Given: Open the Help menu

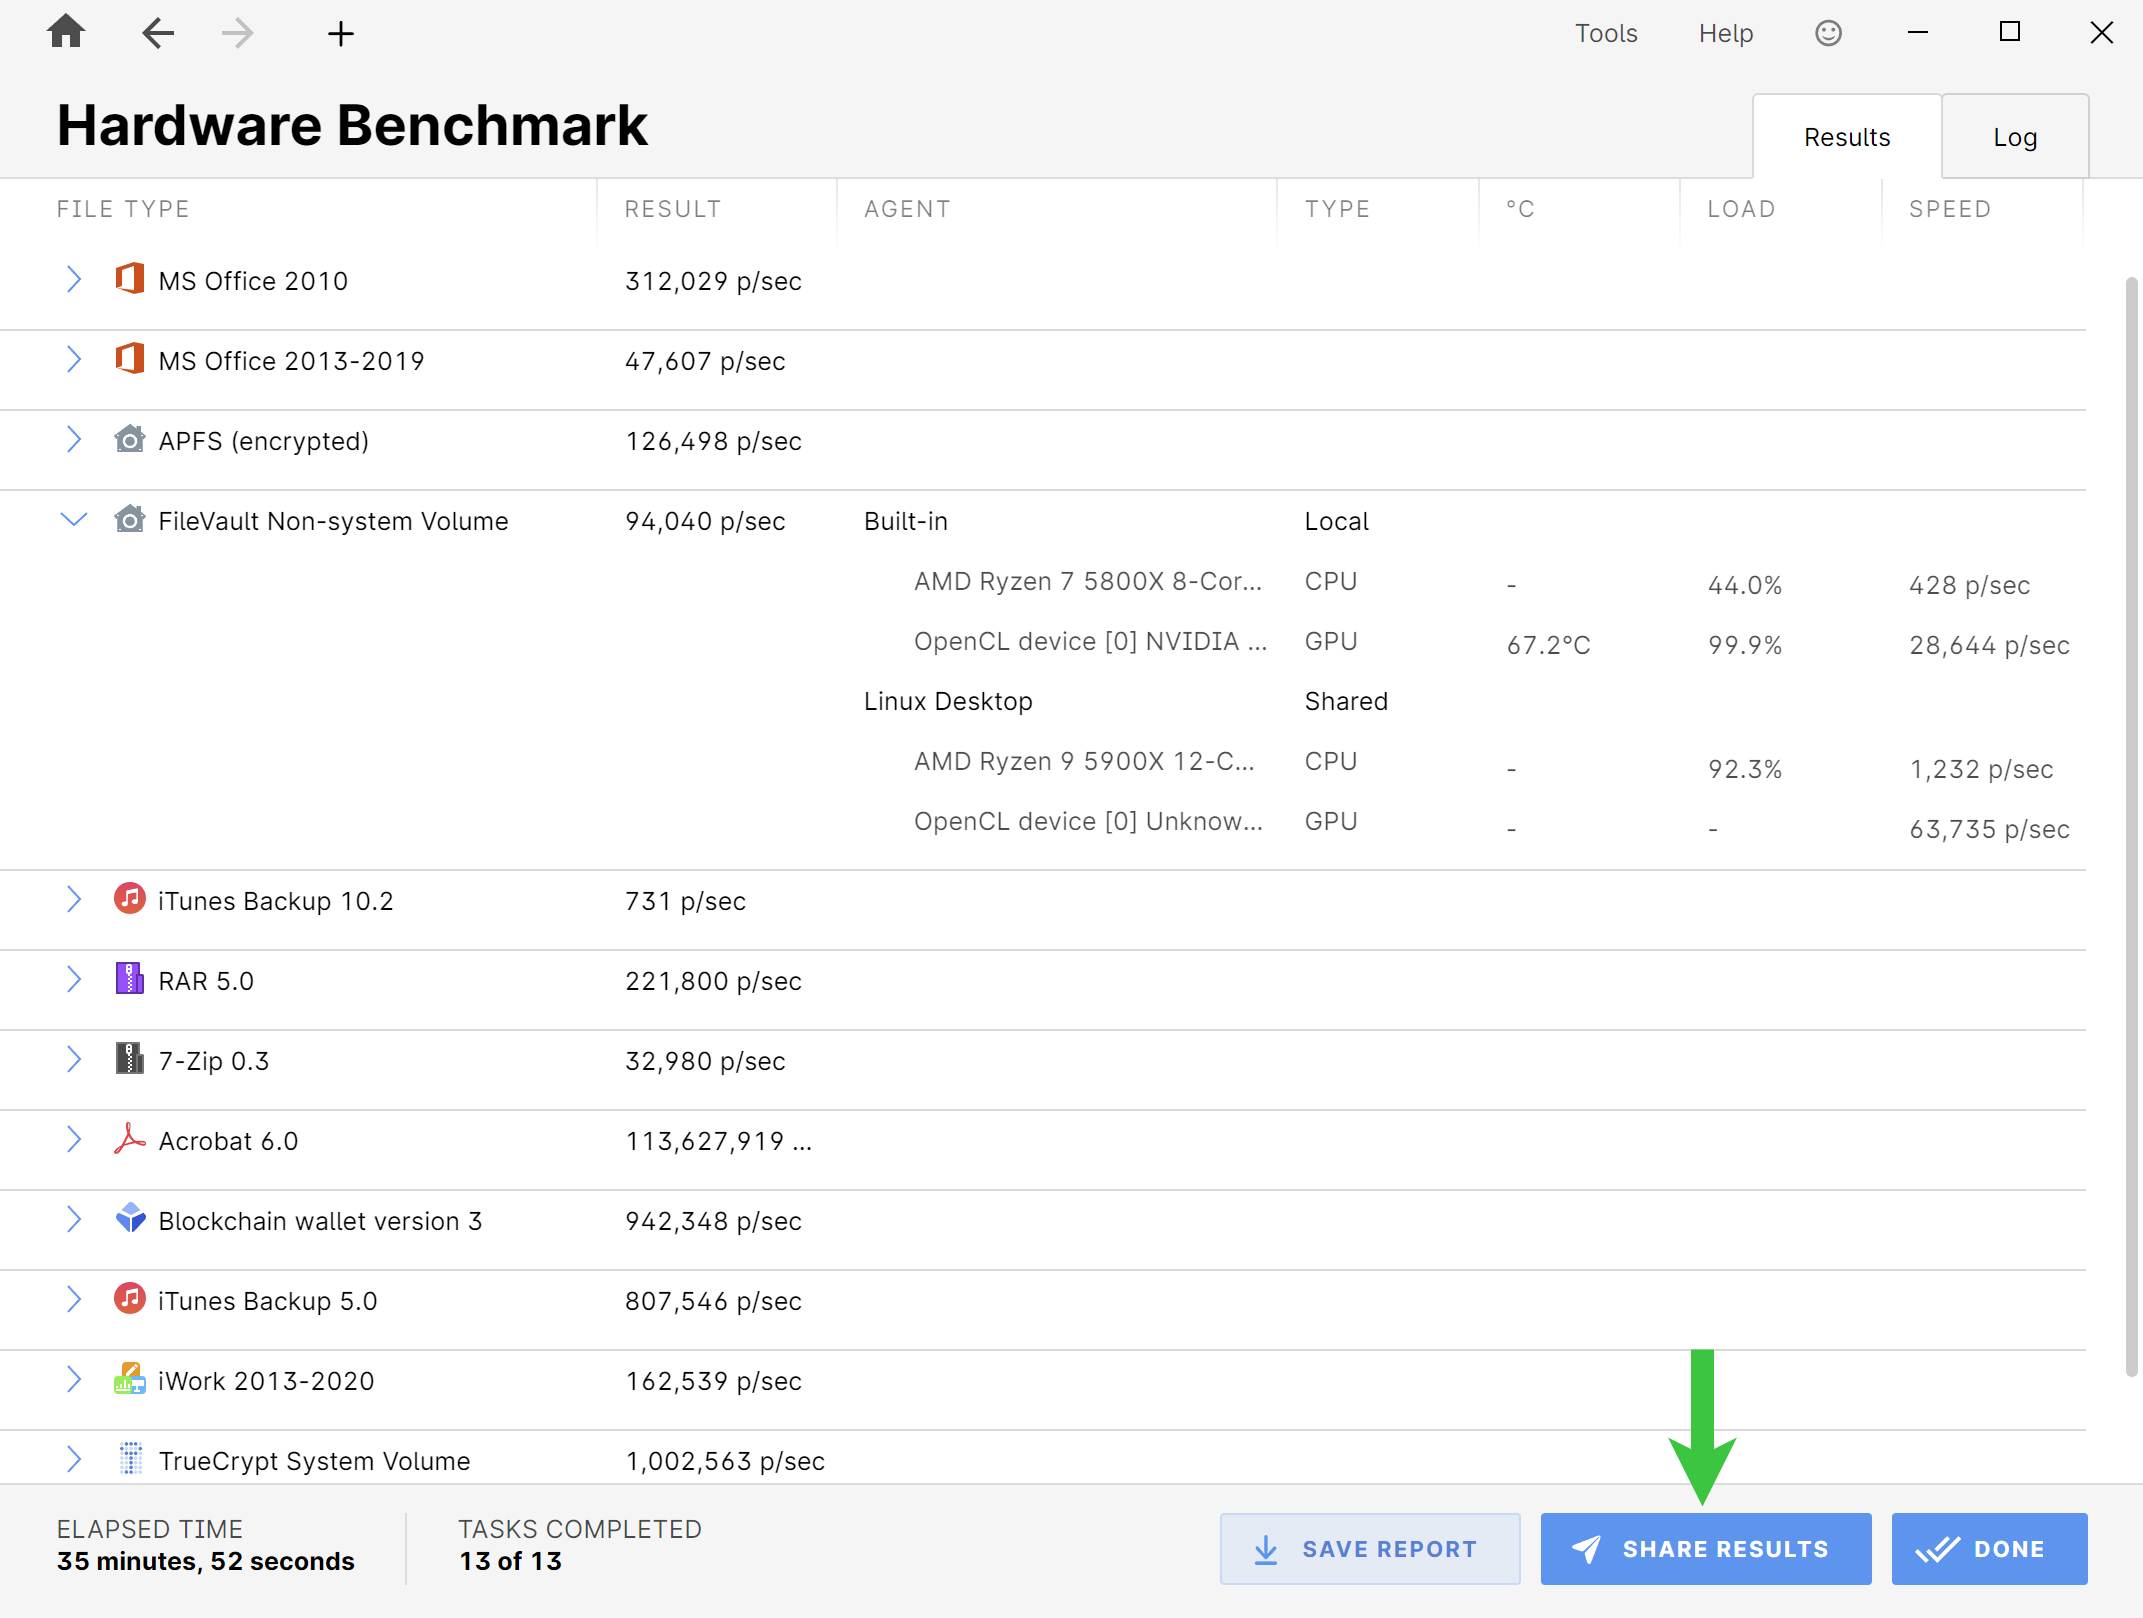Looking at the screenshot, I should 1726,33.
